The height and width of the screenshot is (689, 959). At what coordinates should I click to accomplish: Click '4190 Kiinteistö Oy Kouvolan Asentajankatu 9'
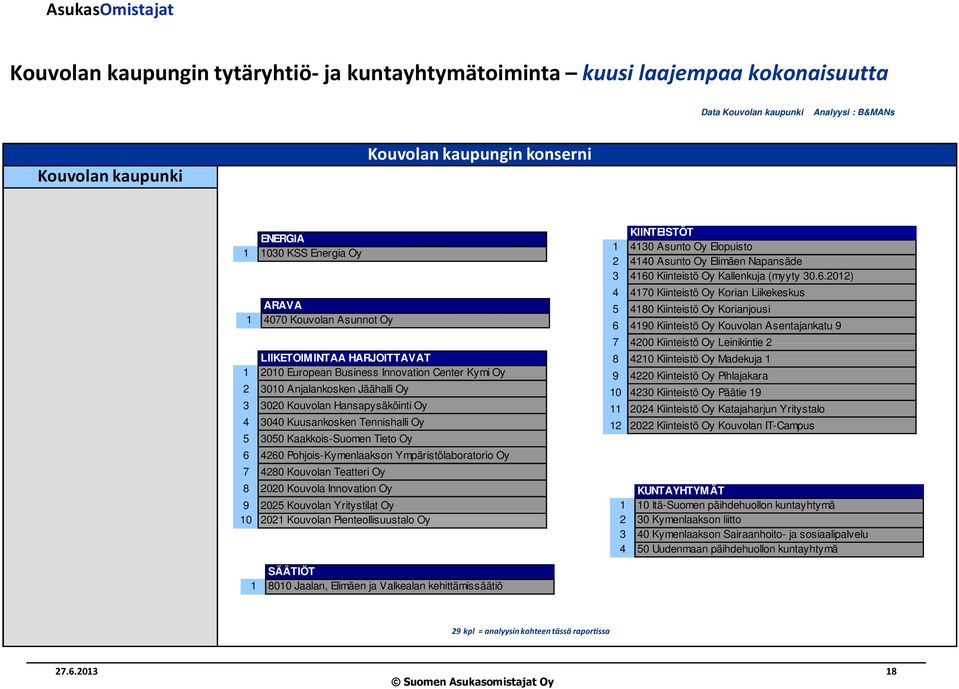pos(771,325)
